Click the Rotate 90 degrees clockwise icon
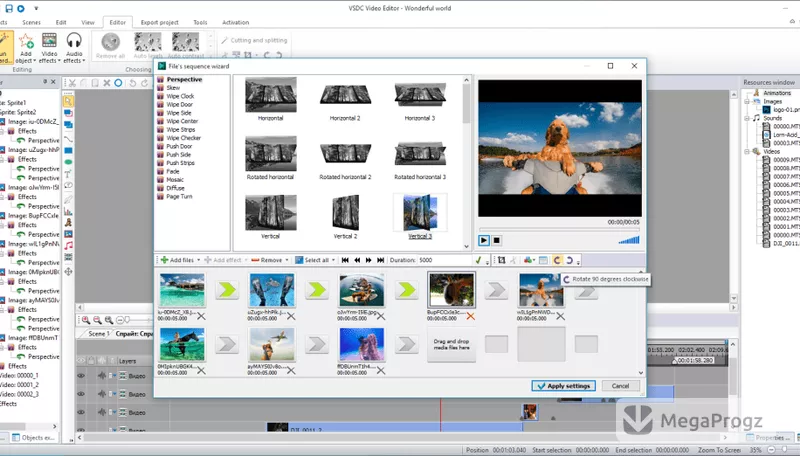800x456 pixels. coord(557,260)
